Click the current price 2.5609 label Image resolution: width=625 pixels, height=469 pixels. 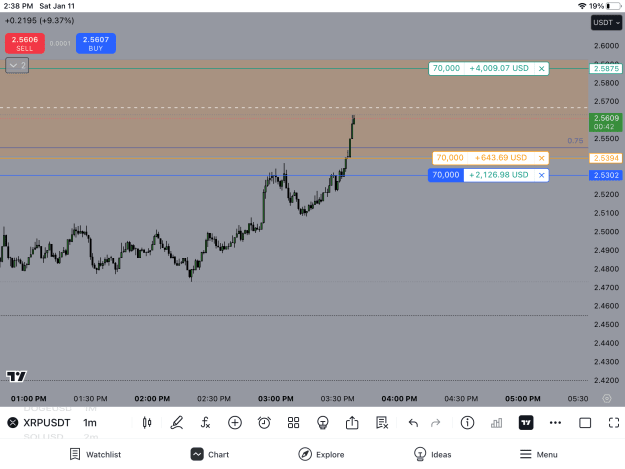coord(606,122)
